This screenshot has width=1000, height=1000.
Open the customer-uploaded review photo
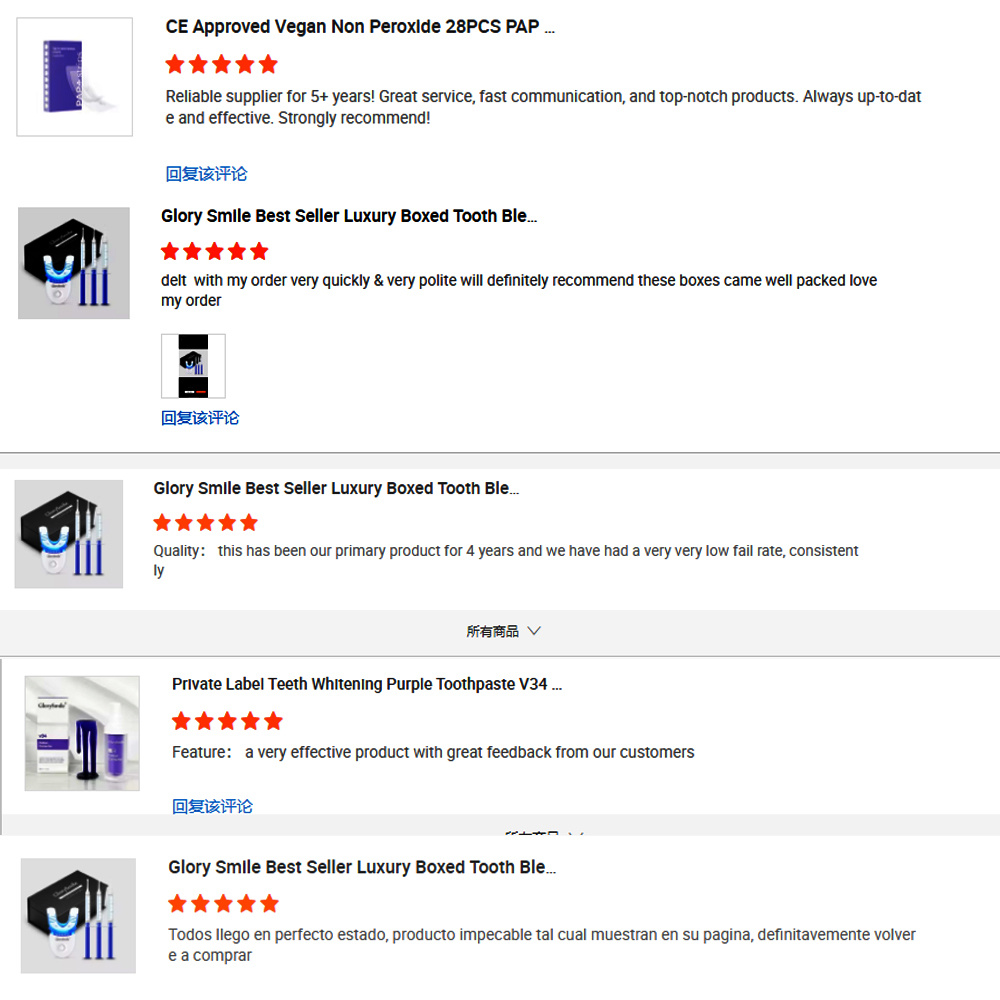193,366
